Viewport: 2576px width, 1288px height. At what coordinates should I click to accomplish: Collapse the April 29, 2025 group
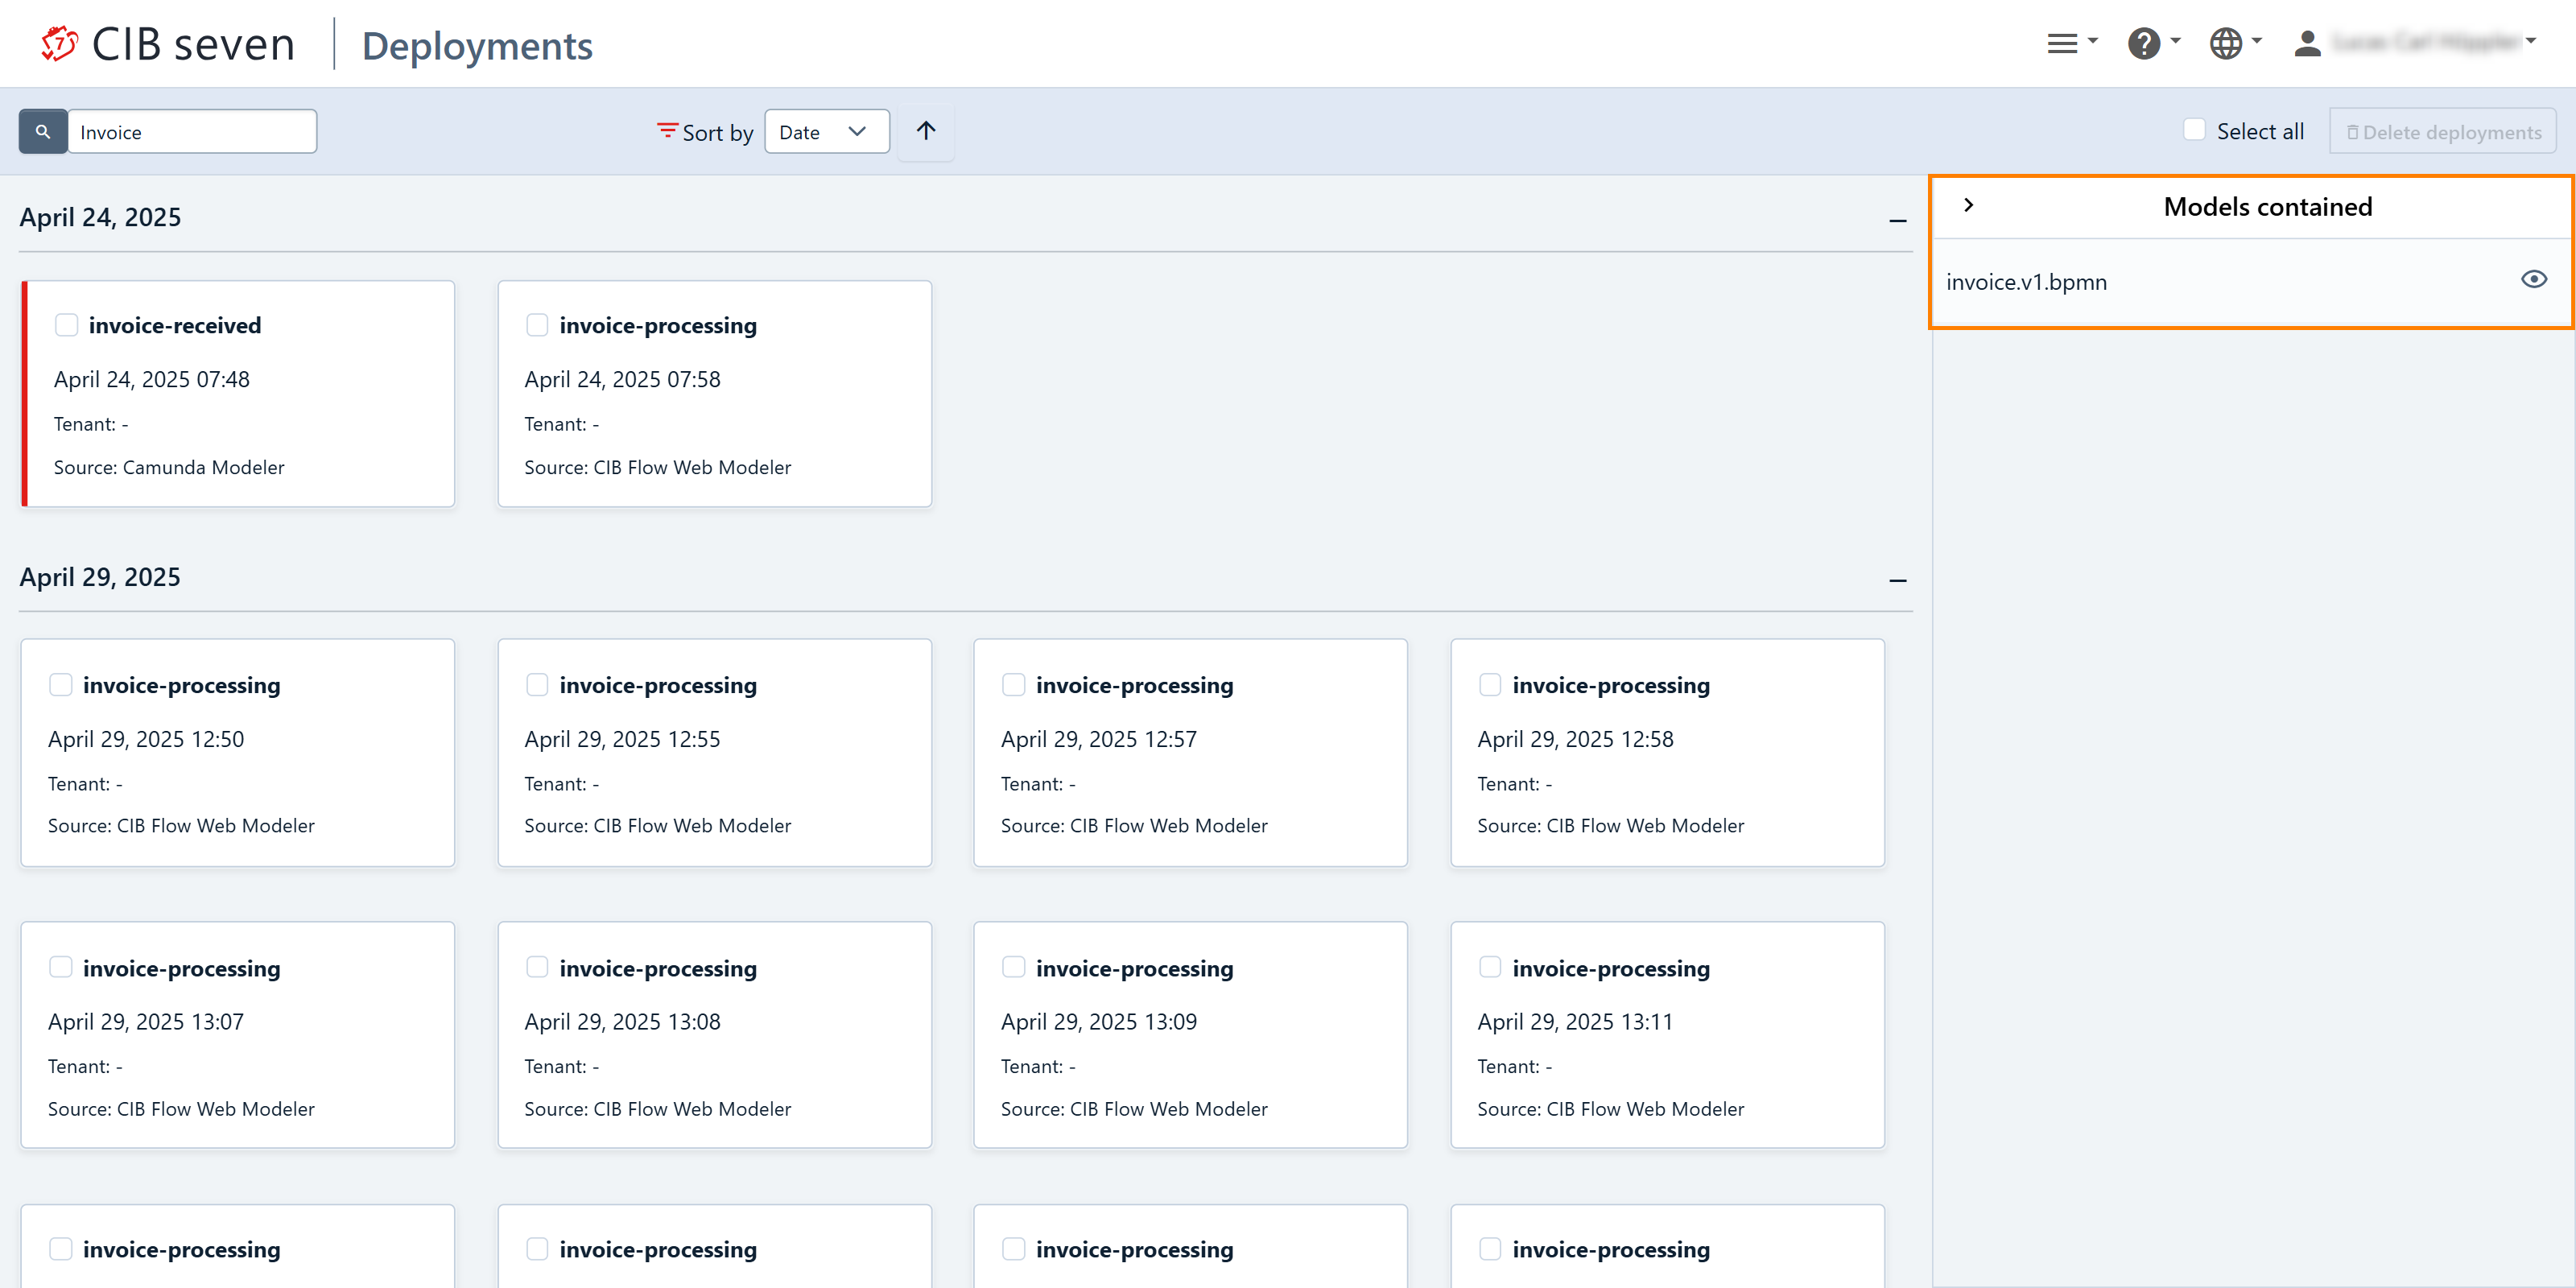(x=1897, y=580)
